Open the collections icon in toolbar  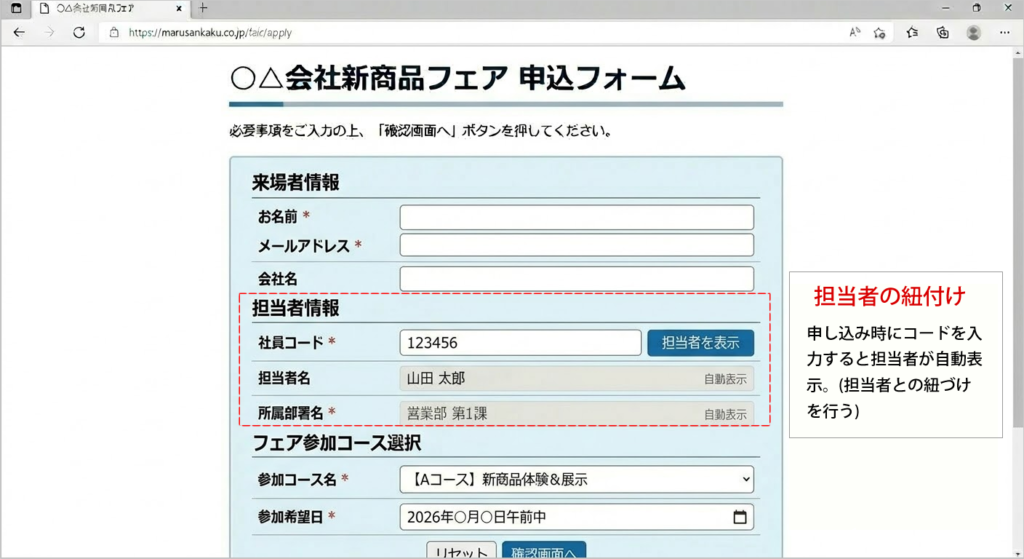pos(942,32)
